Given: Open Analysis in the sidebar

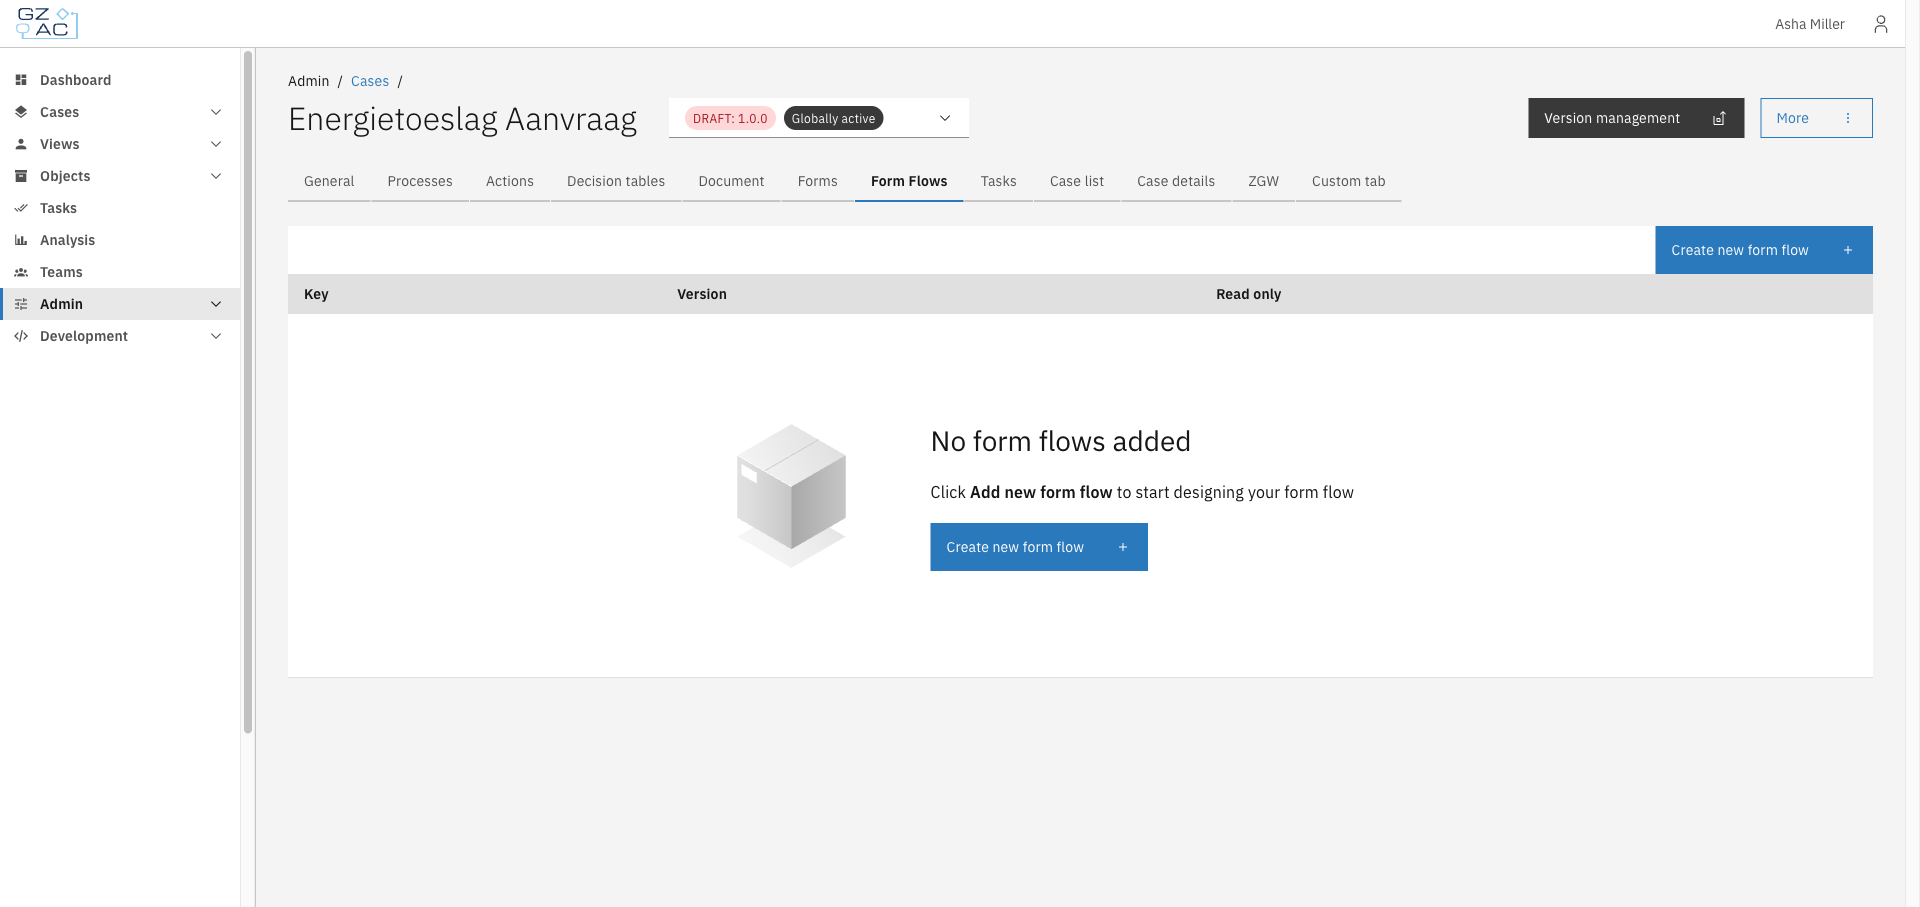Looking at the screenshot, I should 120,240.
